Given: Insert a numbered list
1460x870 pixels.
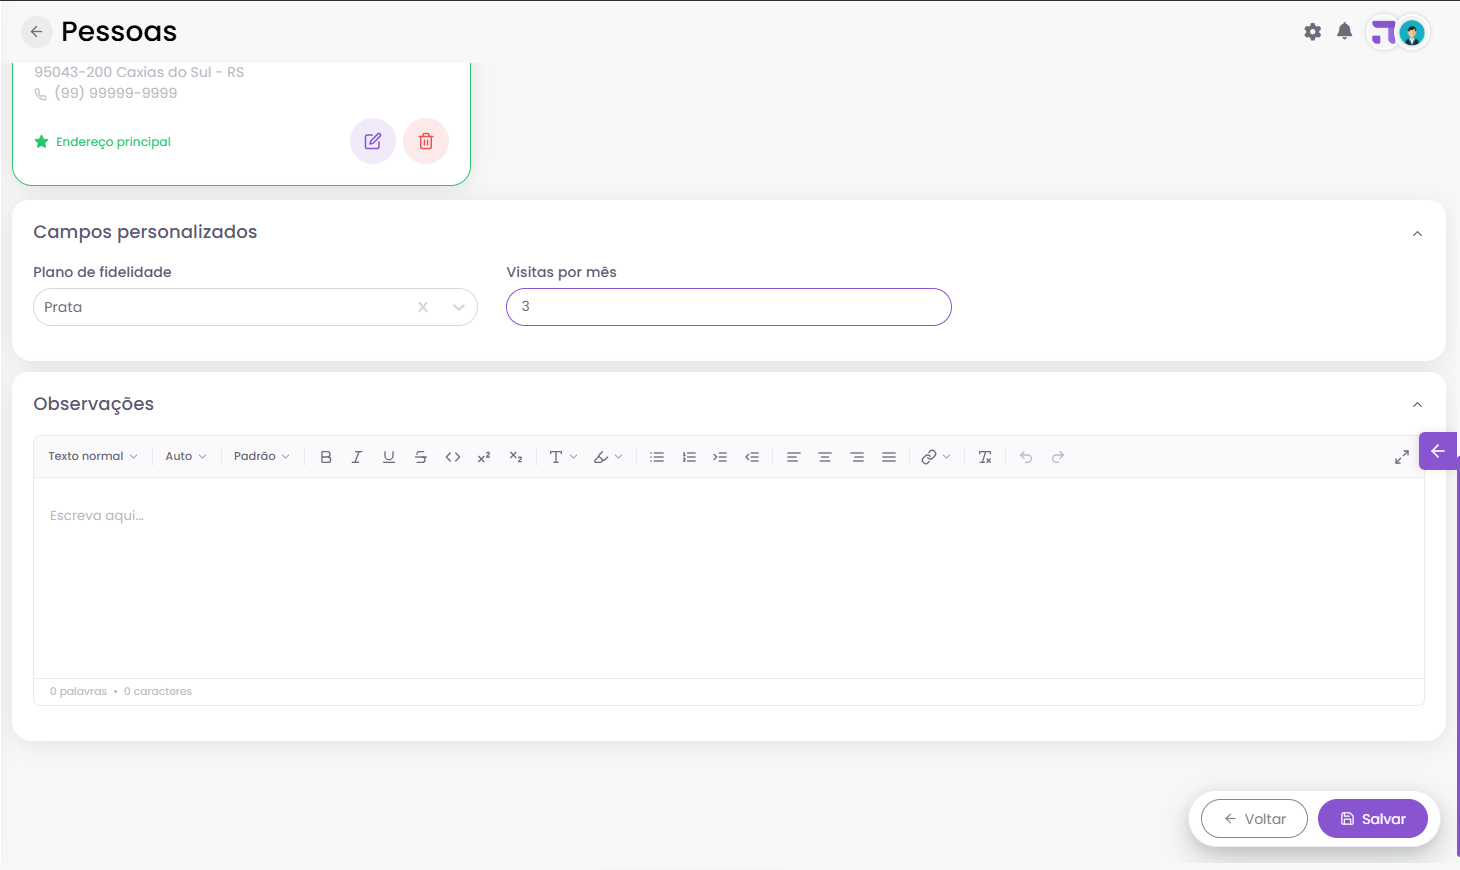Looking at the screenshot, I should click(x=689, y=457).
